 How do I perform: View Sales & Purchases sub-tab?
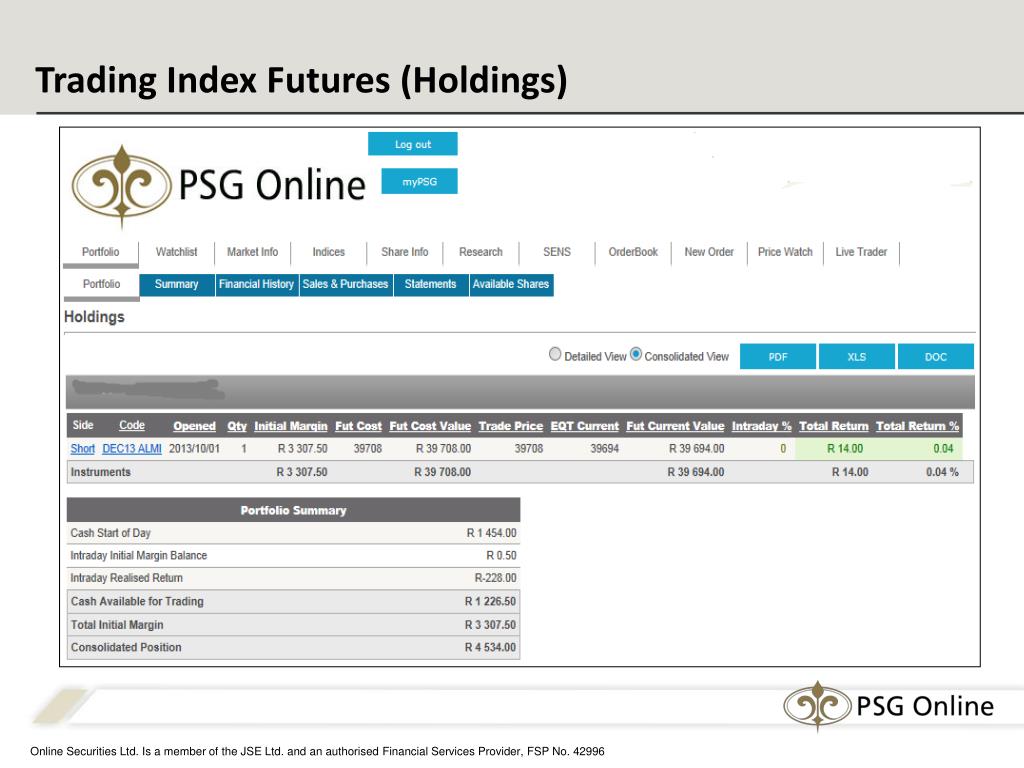(345, 284)
